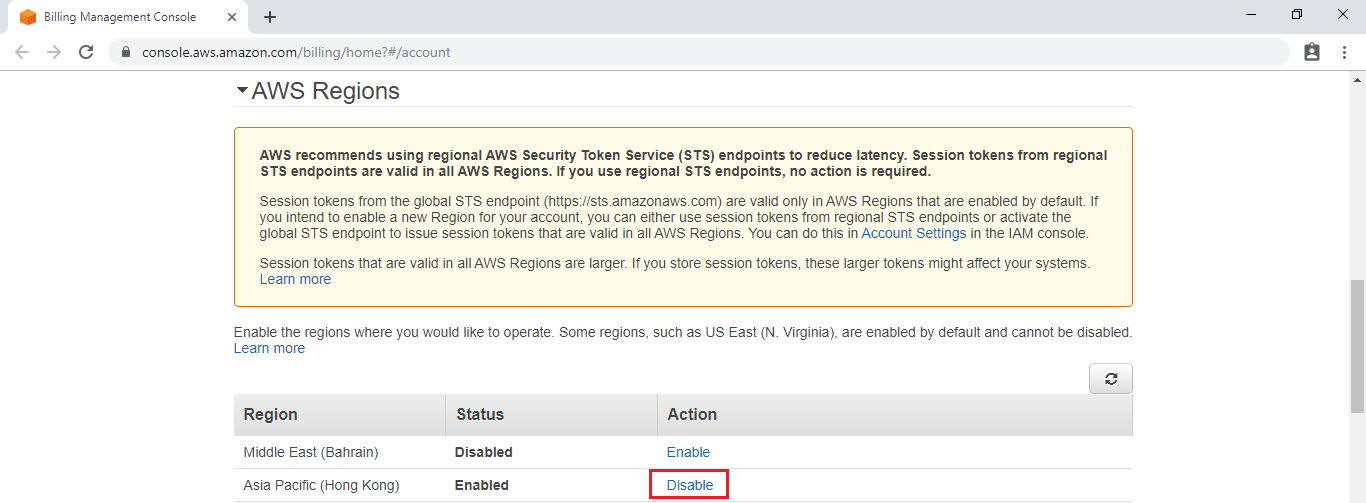Open the Chrome three-dot menu

(x=1345, y=52)
